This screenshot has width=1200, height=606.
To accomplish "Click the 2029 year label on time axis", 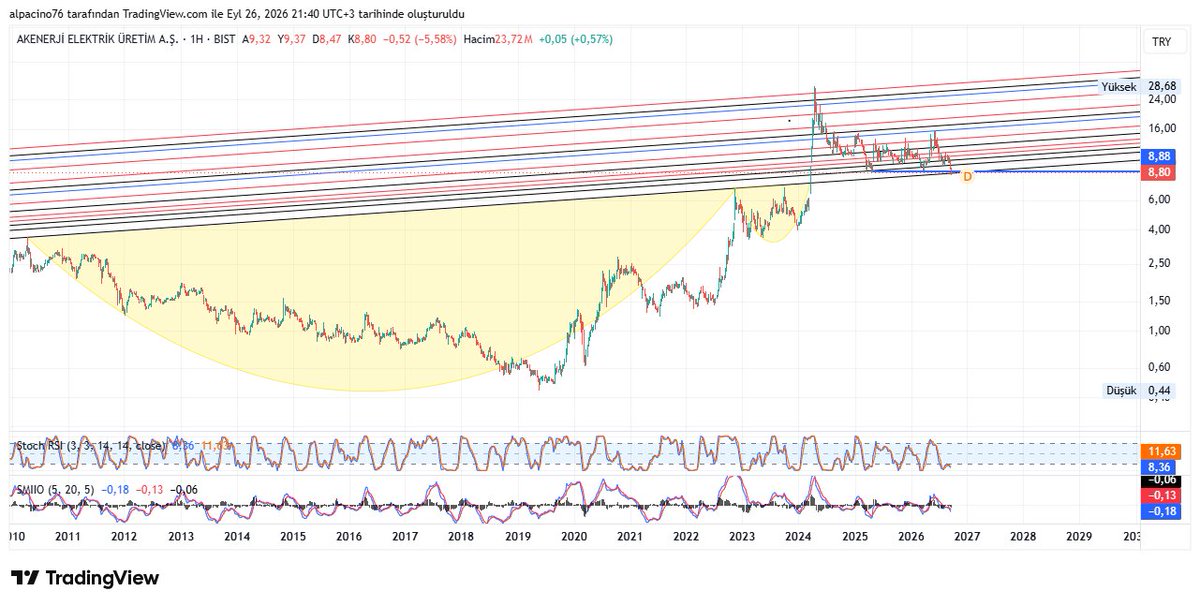I will (1080, 537).
